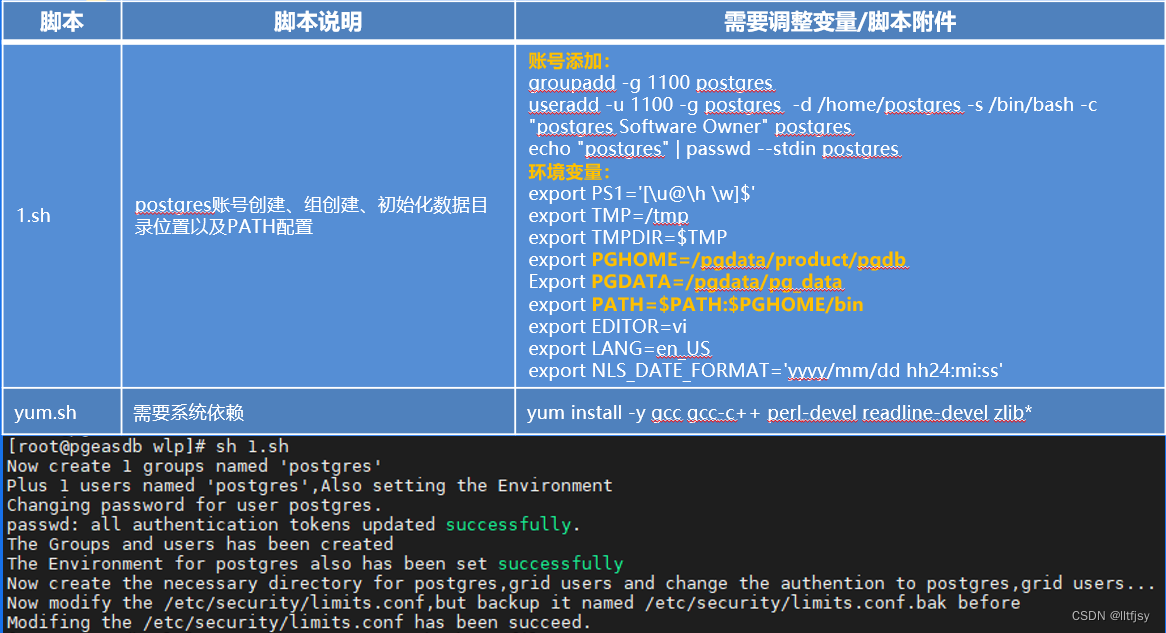This screenshot has width=1166, height=633.
Task: Select the yum.sh script cell
Action: [x=62, y=411]
